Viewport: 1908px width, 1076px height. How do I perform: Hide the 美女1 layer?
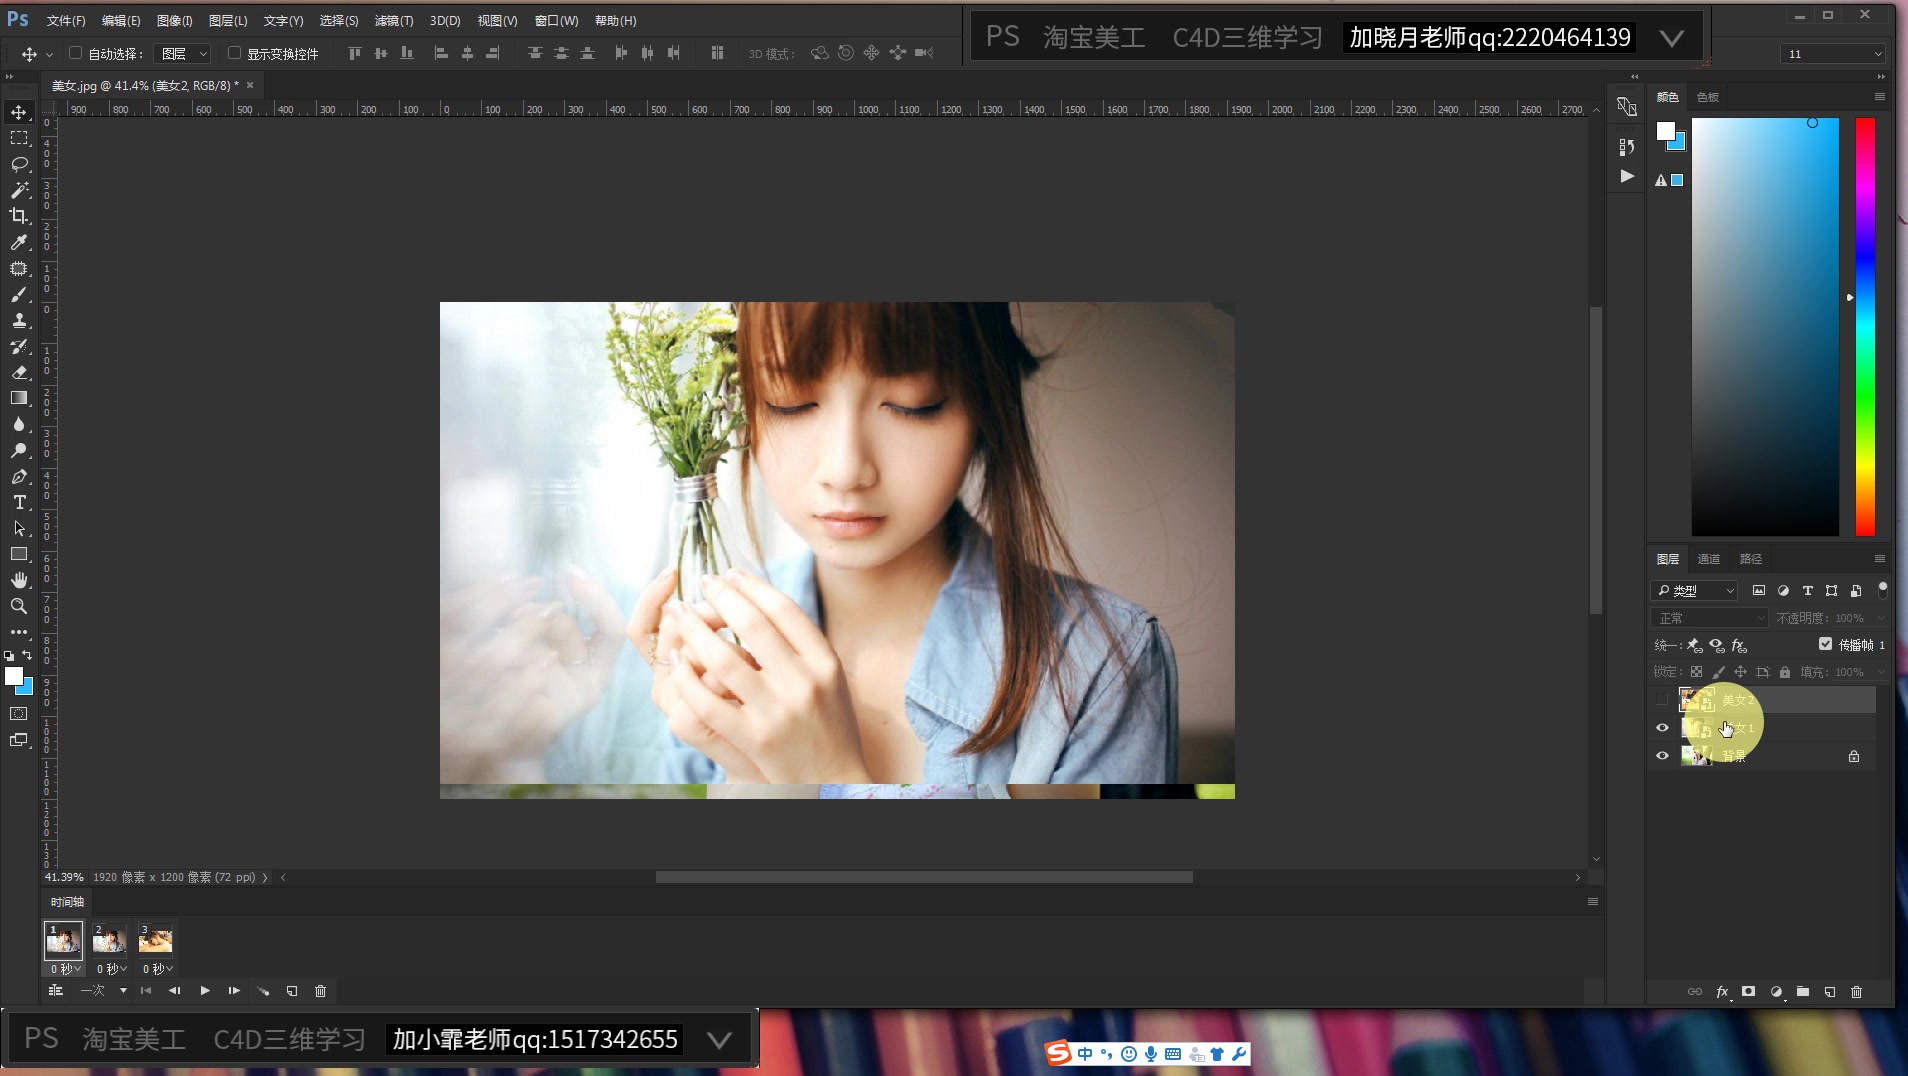click(x=1662, y=728)
